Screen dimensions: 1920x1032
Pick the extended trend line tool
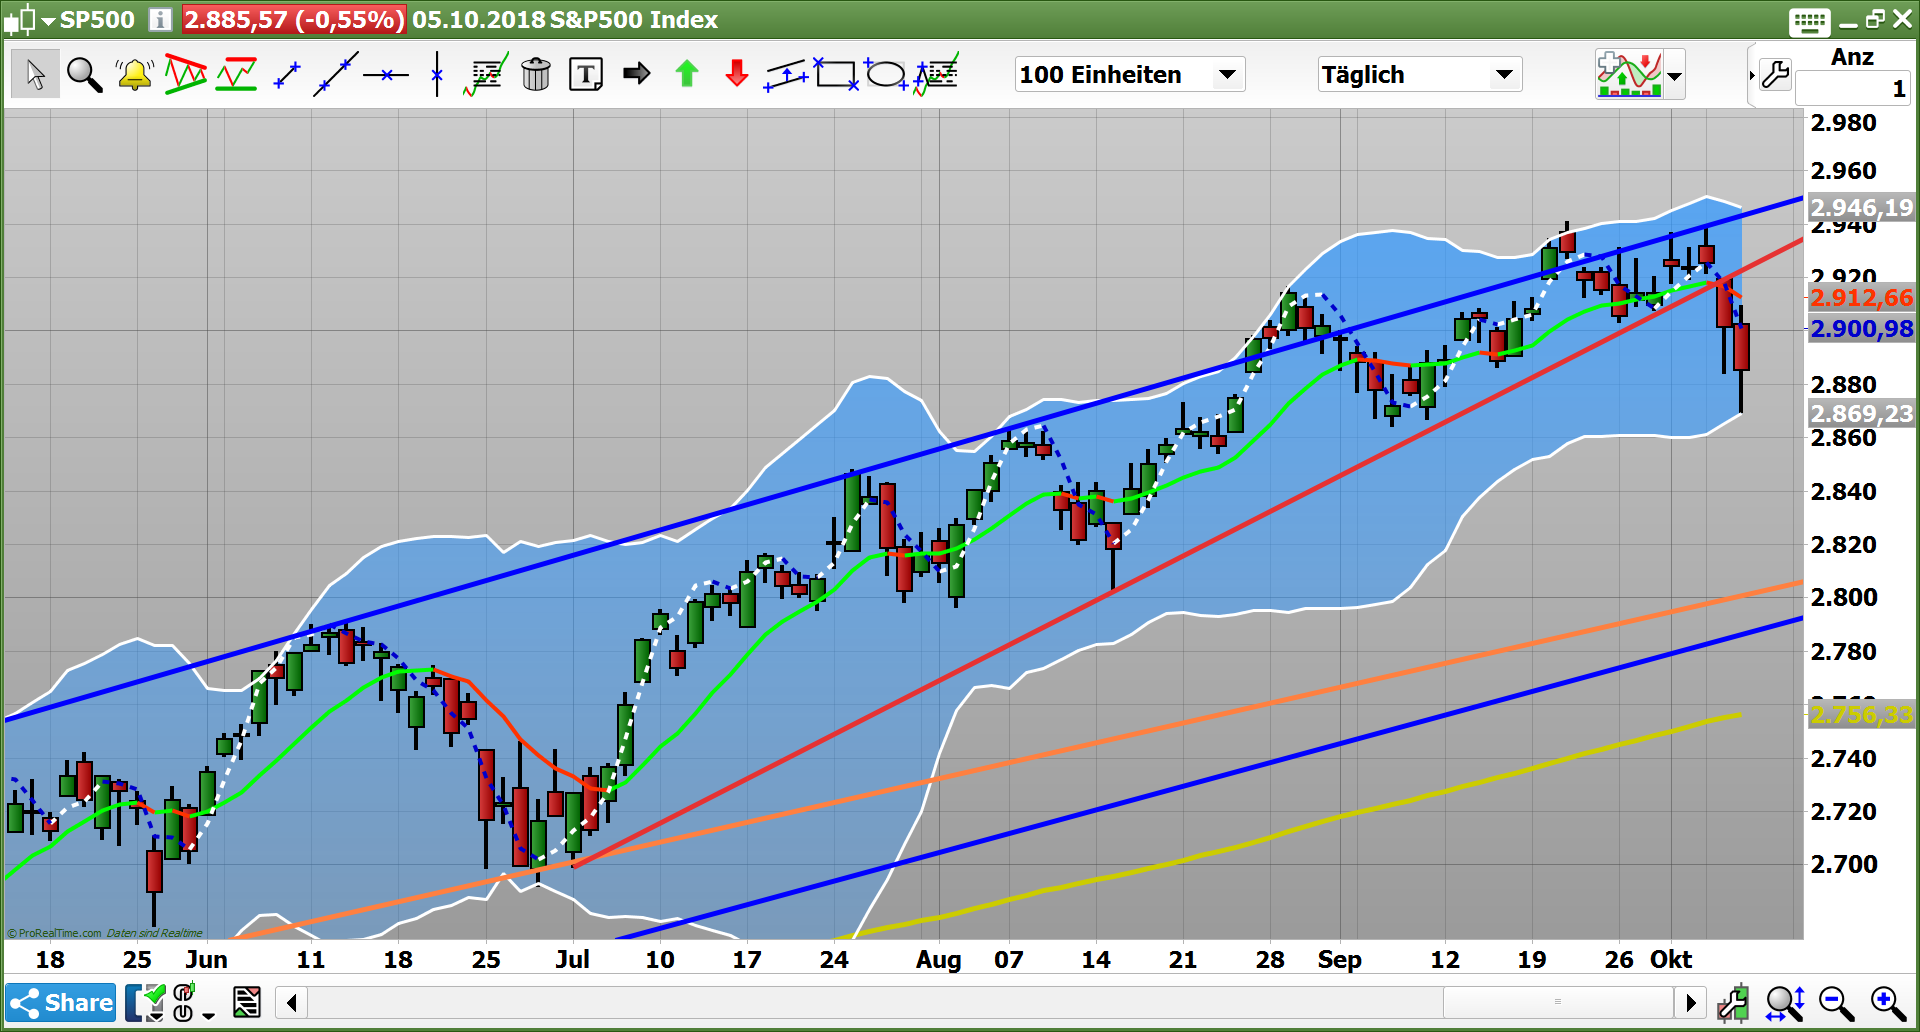[336, 74]
